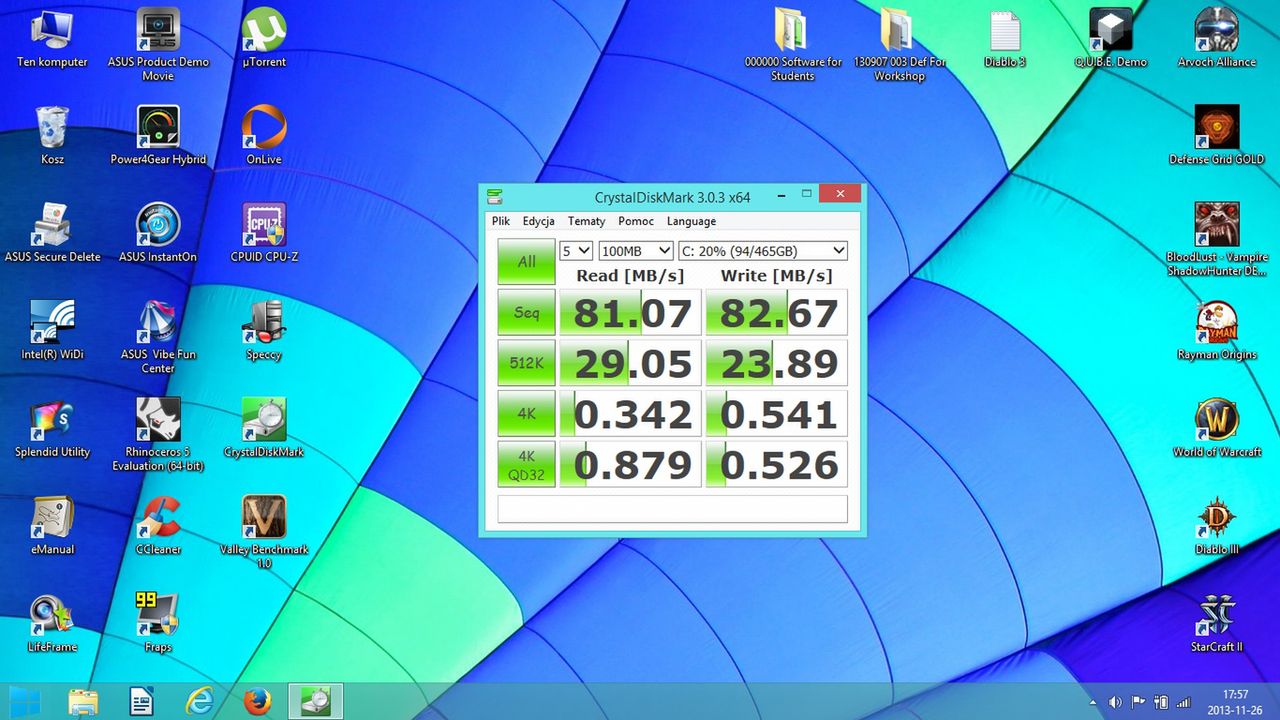Open the C: drive selection dropdown

click(x=763, y=251)
